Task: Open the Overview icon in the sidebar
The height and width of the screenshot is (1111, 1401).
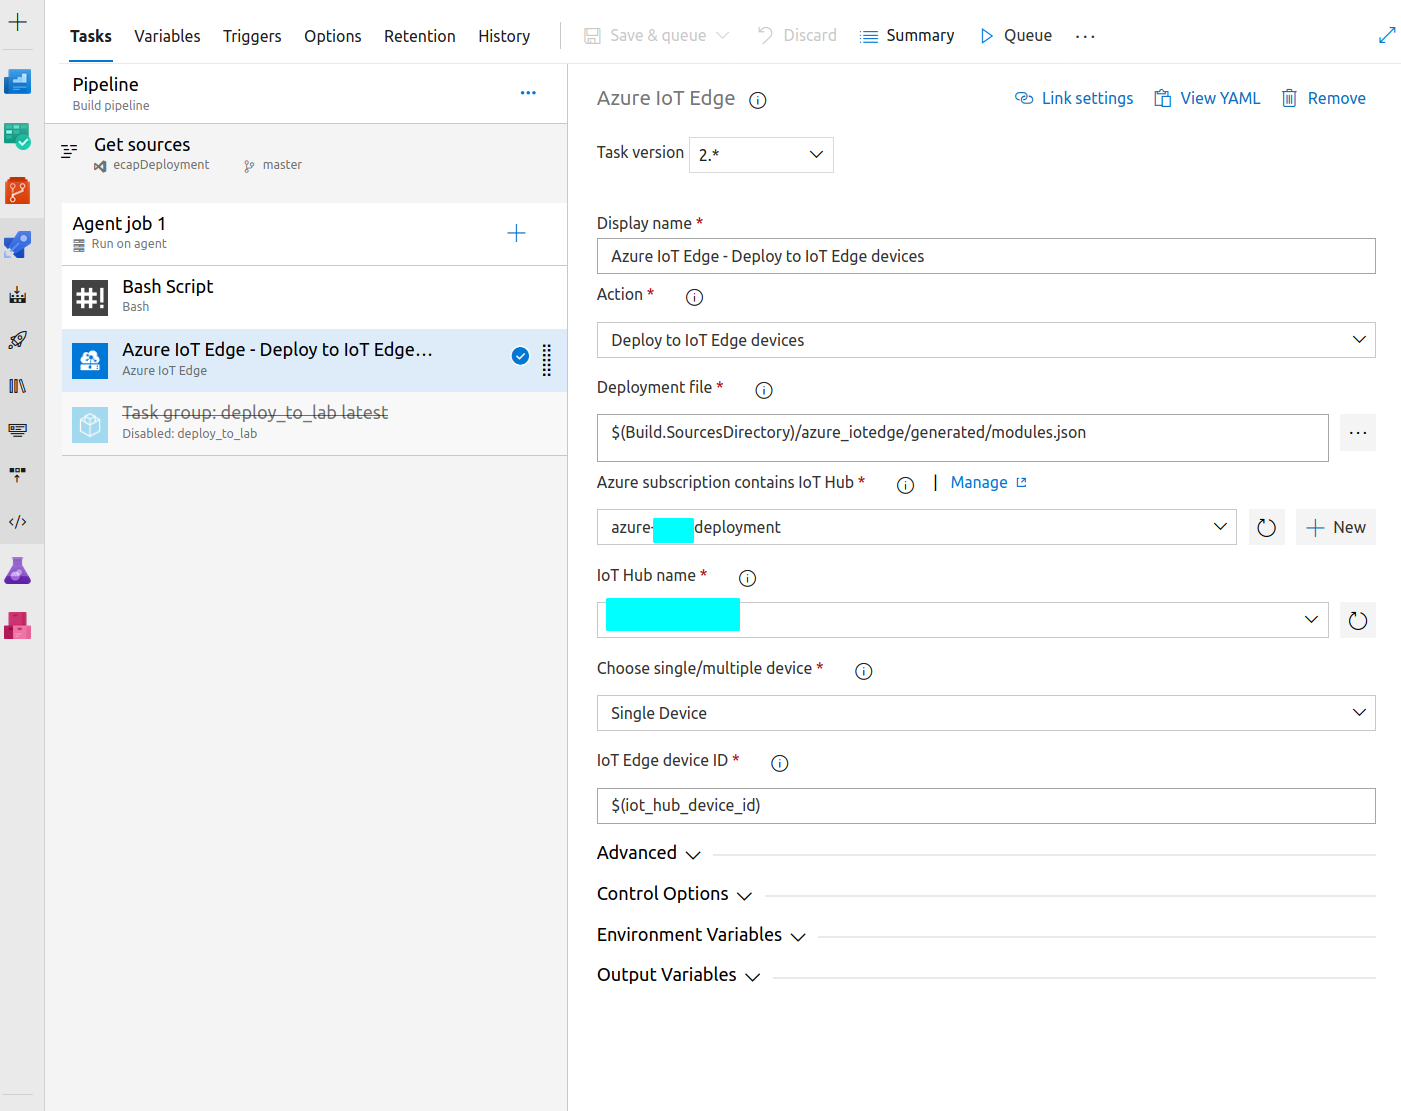Action: pyautogui.click(x=18, y=81)
